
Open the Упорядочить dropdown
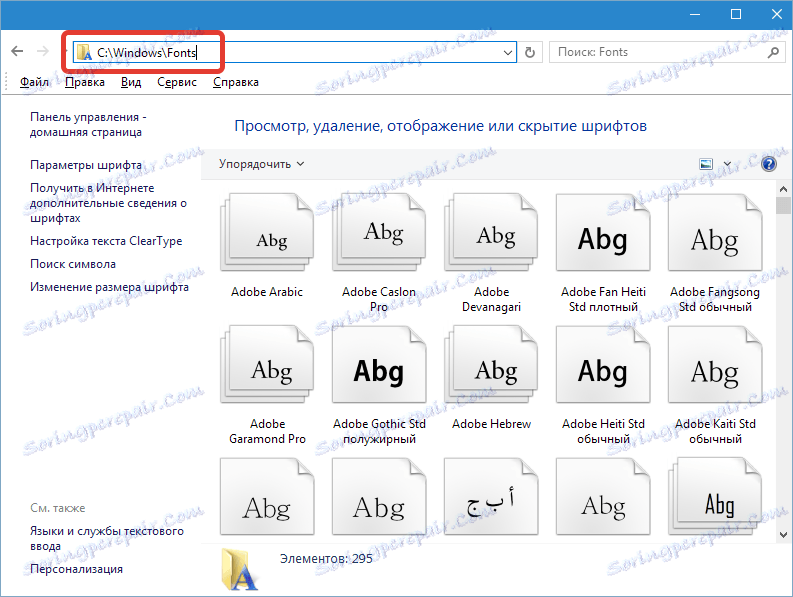(x=261, y=164)
